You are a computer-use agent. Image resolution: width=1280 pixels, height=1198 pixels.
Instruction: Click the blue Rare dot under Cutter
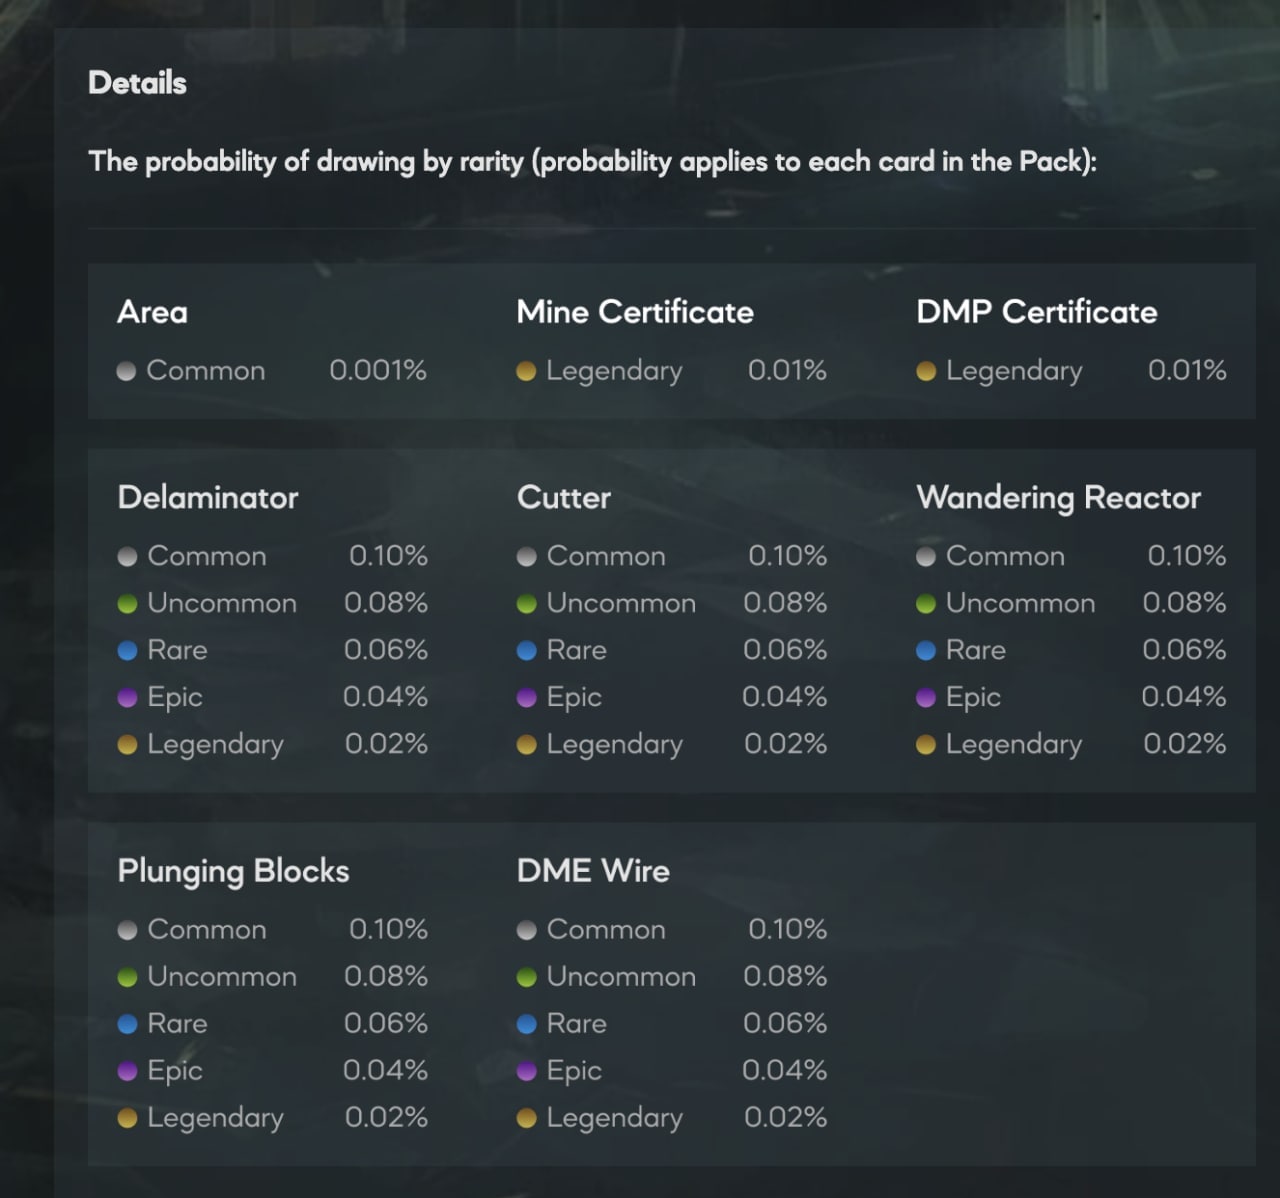(x=527, y=651)
